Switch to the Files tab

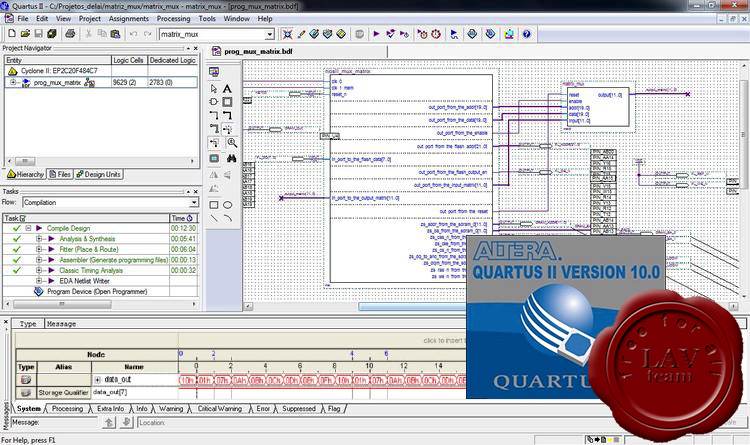point(59,174)
